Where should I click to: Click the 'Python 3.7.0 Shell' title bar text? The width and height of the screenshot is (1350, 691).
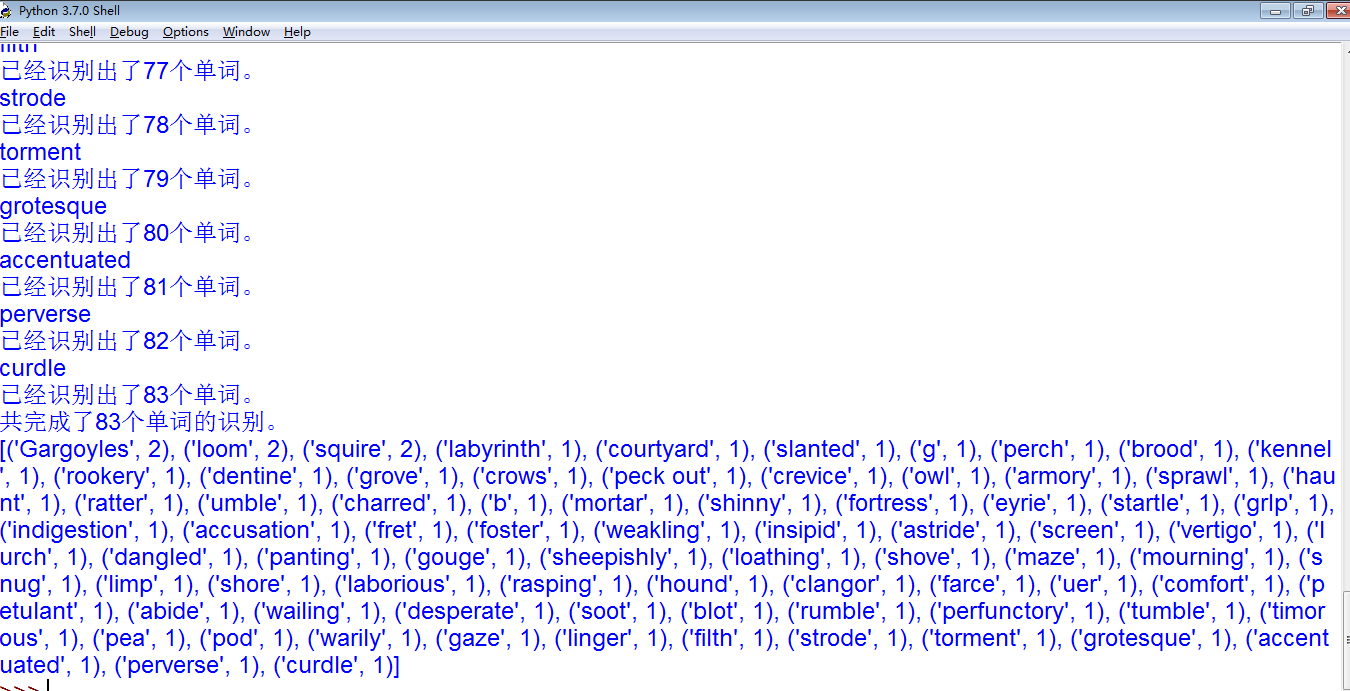coord(69,10)
